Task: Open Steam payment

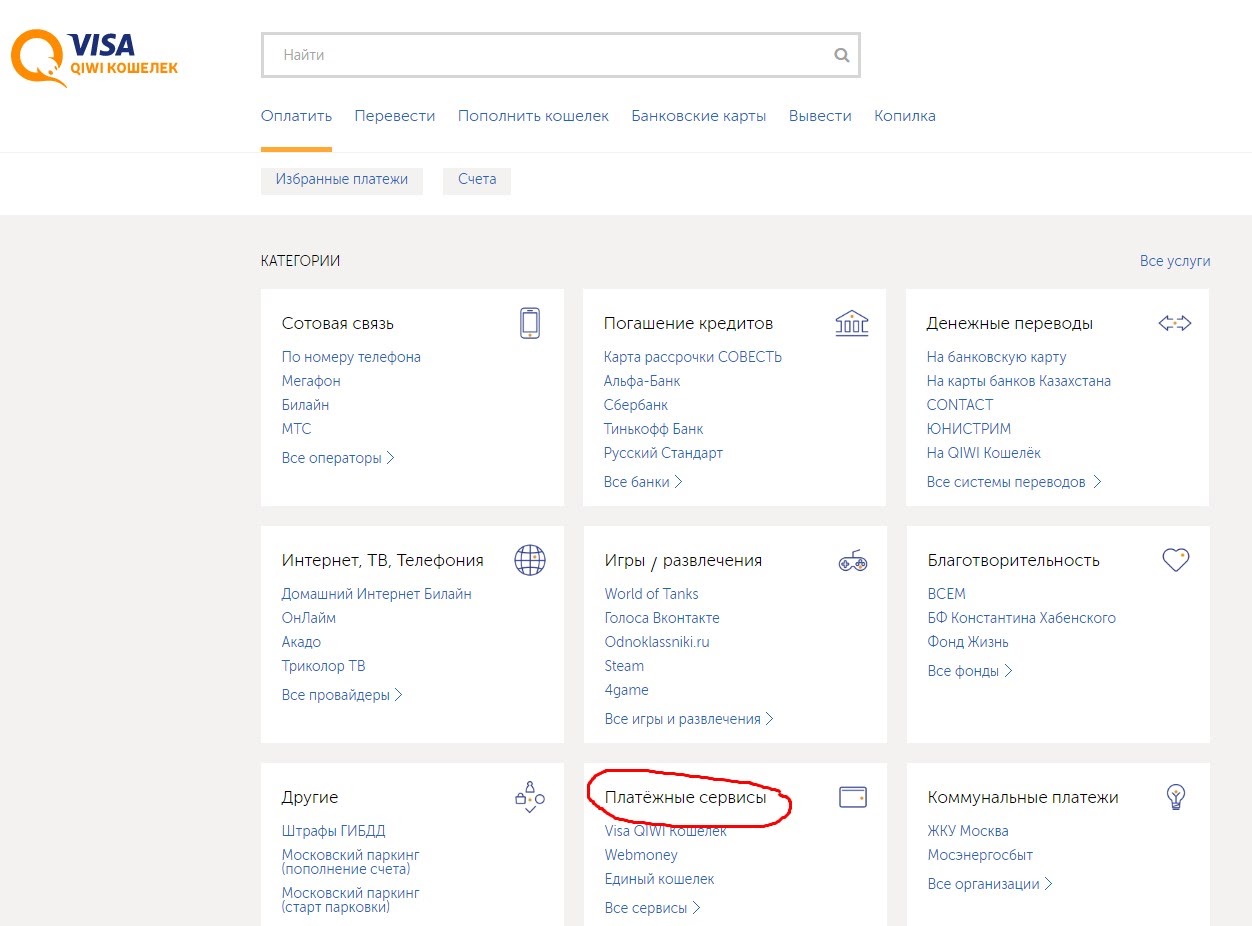Action: click(x=624, y=666)
